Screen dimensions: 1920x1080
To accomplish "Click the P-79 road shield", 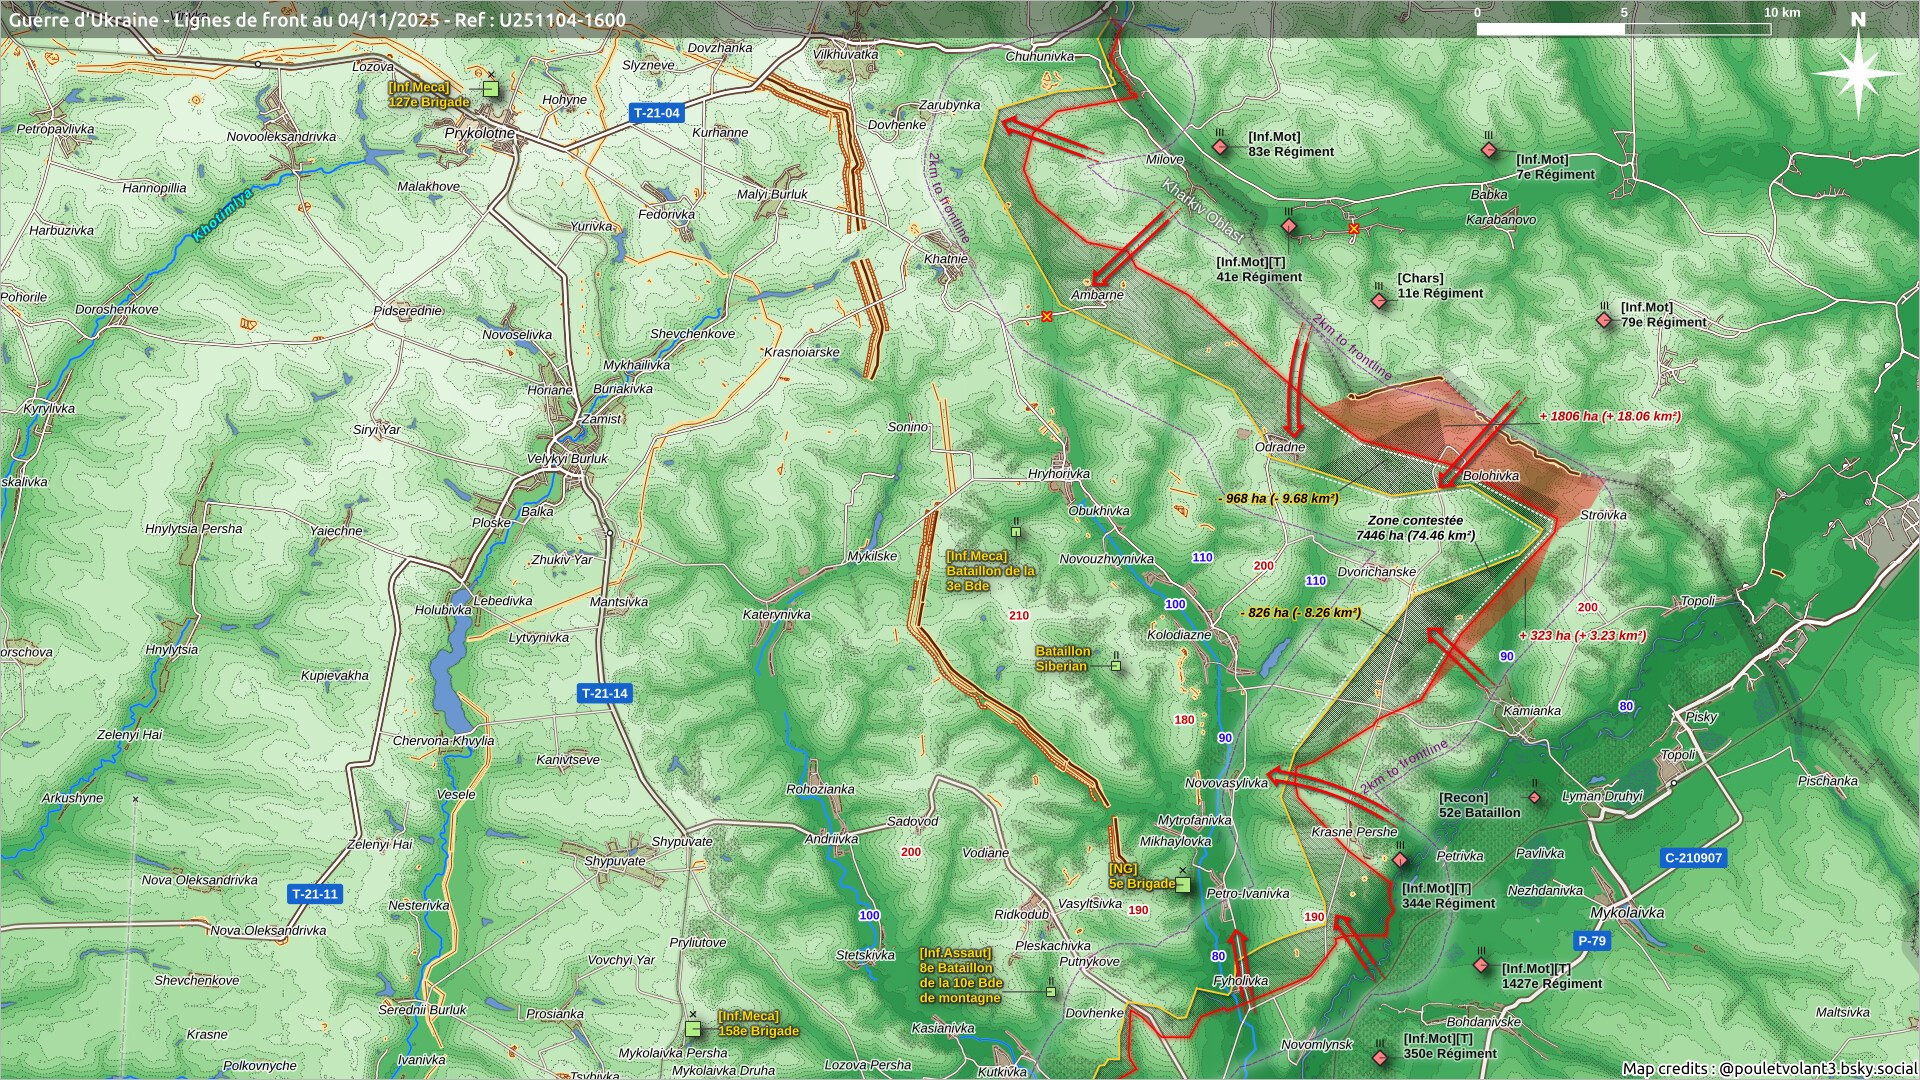I will coord(1591,941).
